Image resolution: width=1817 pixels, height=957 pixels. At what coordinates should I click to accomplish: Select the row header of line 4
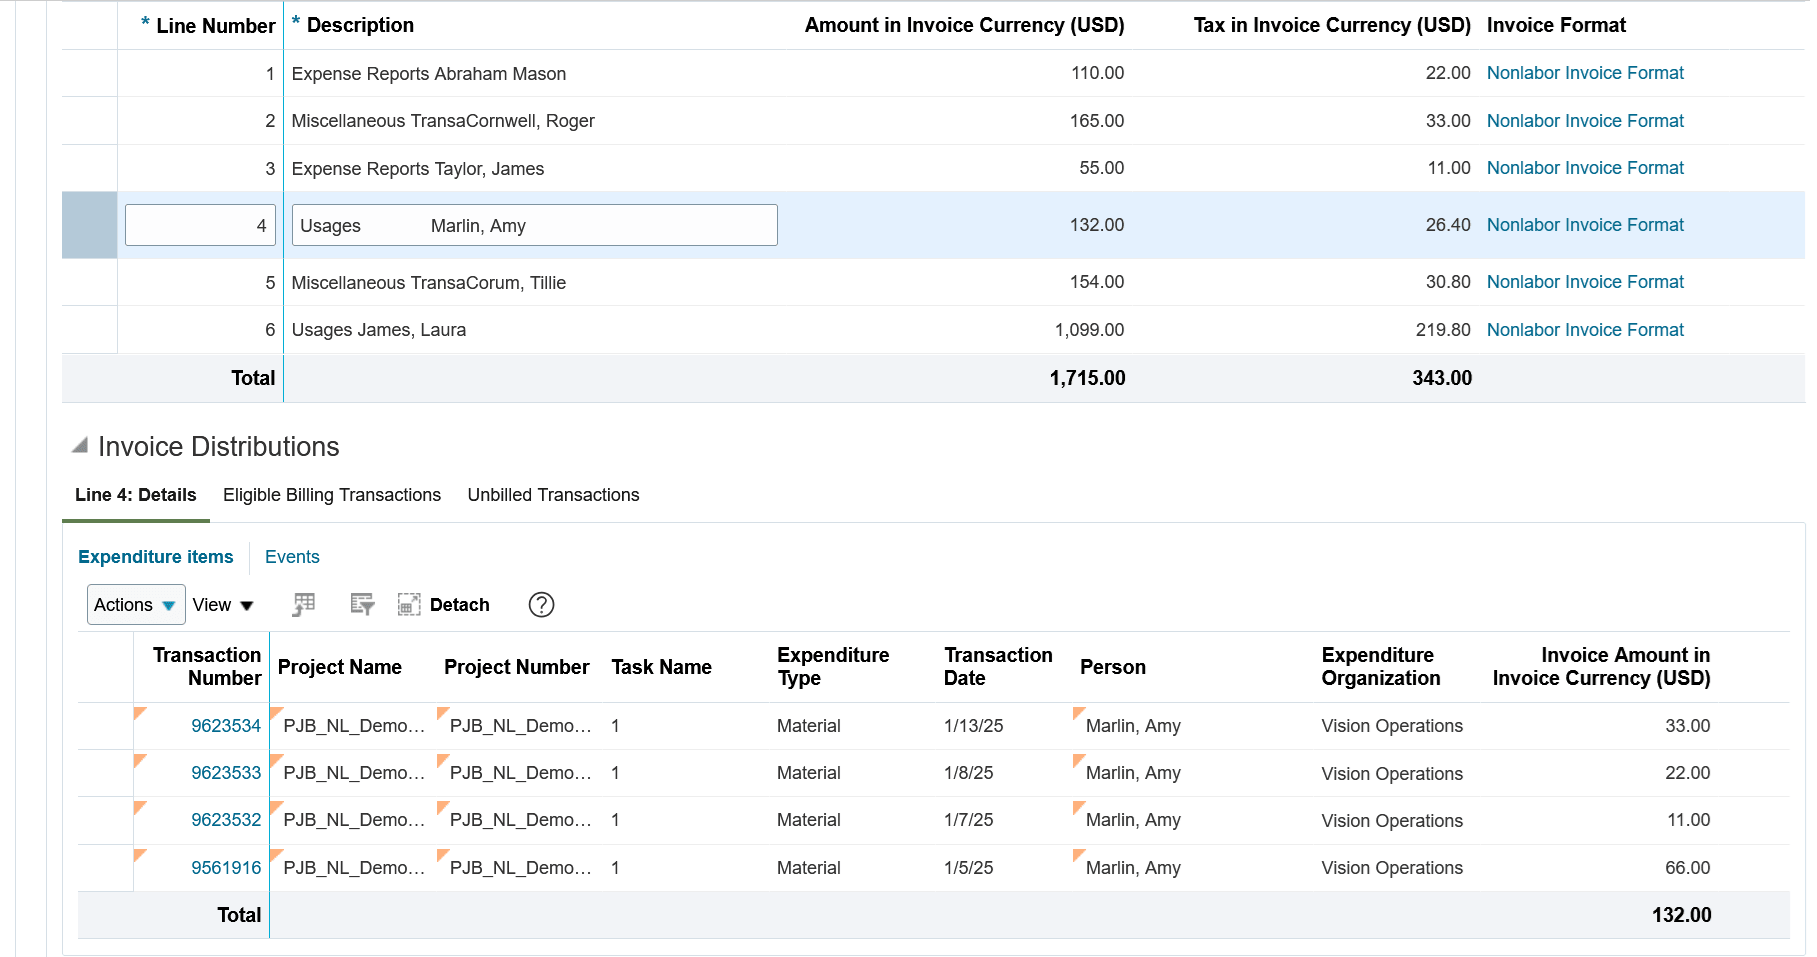pyautogui.click(x=89, y=225)
